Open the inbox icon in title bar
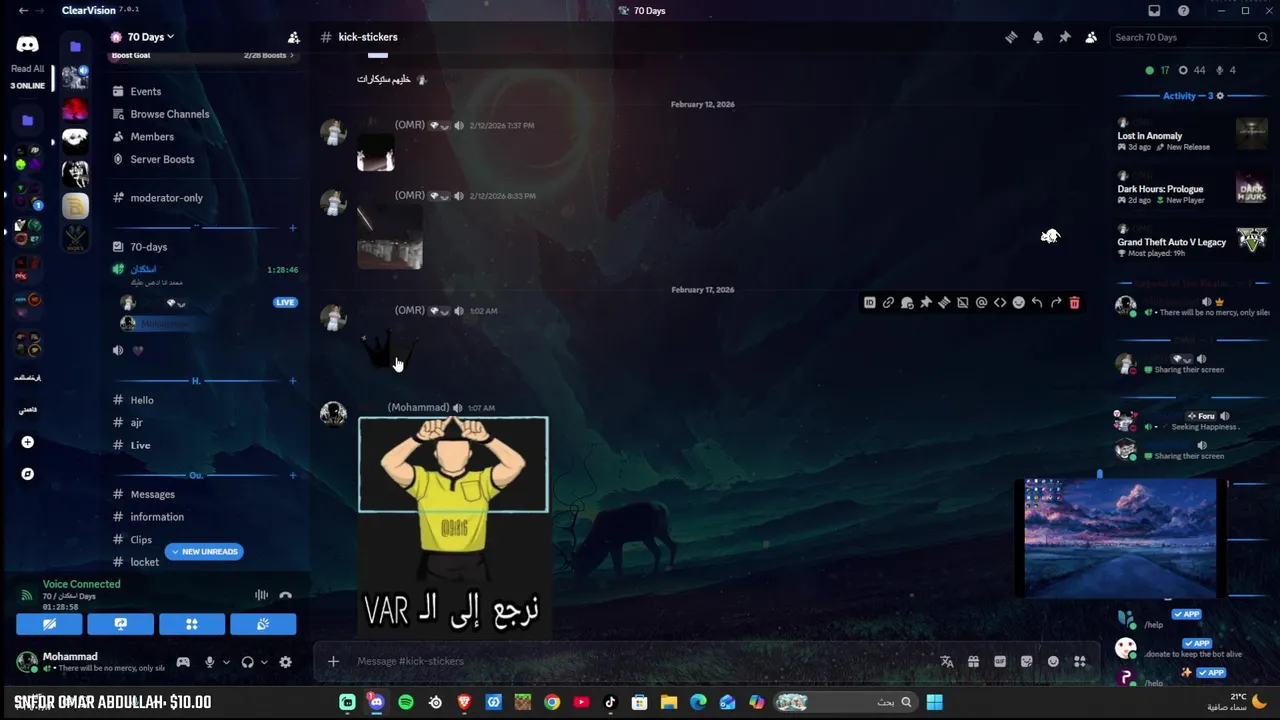Image resolution: width=1280 pixels, height=720 pixels. point(1154,11)
